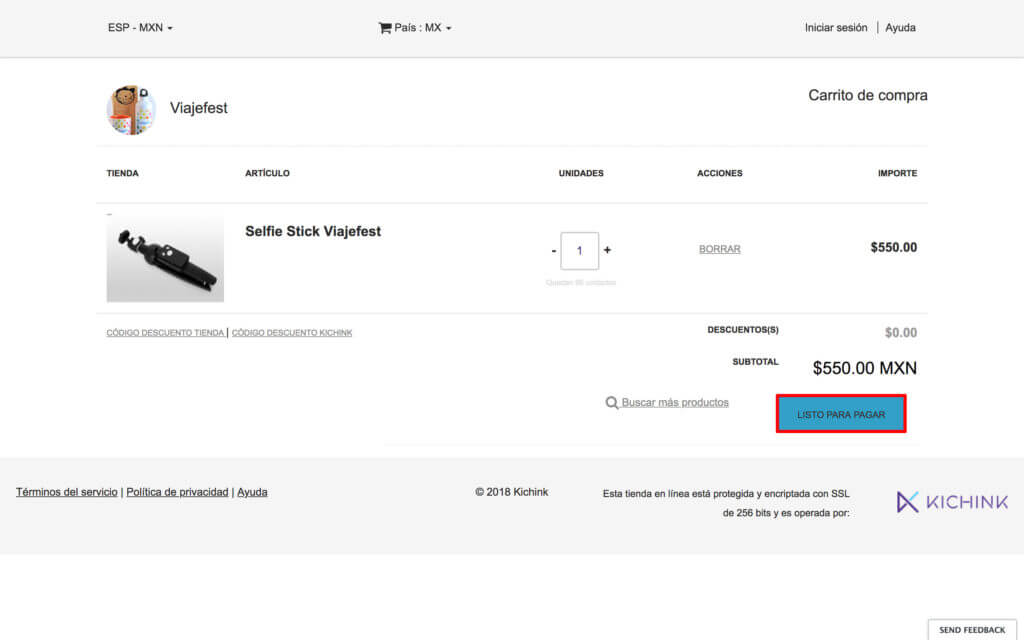Remove the item with BORRAR

click(x=720, y=249)
